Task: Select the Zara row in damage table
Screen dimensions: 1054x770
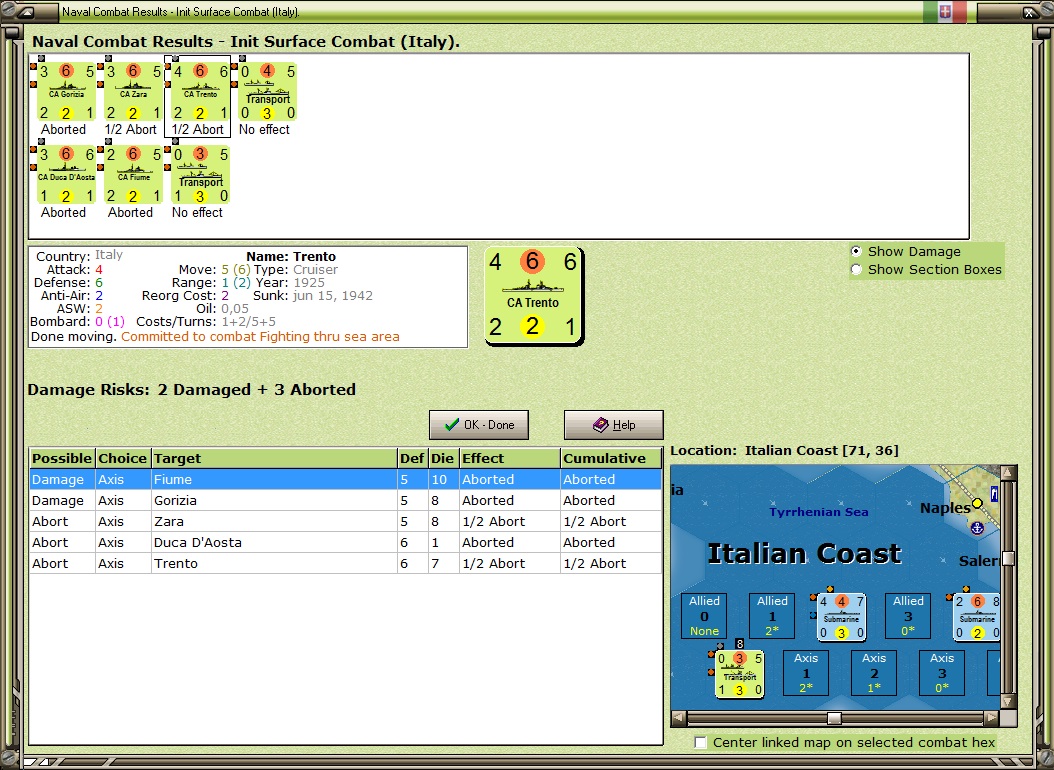Action: tap(346, 521)
